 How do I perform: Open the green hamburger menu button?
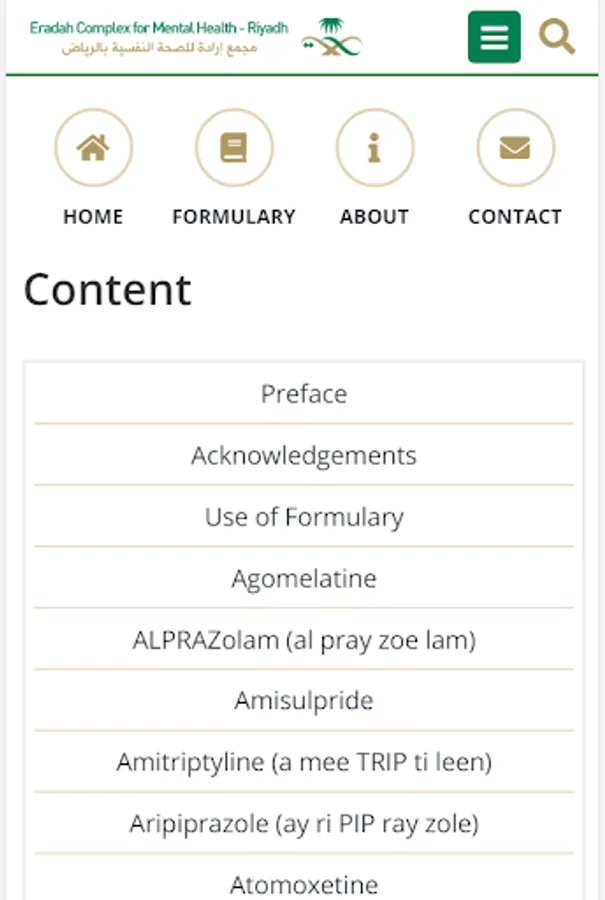click(x=494, y=38)
